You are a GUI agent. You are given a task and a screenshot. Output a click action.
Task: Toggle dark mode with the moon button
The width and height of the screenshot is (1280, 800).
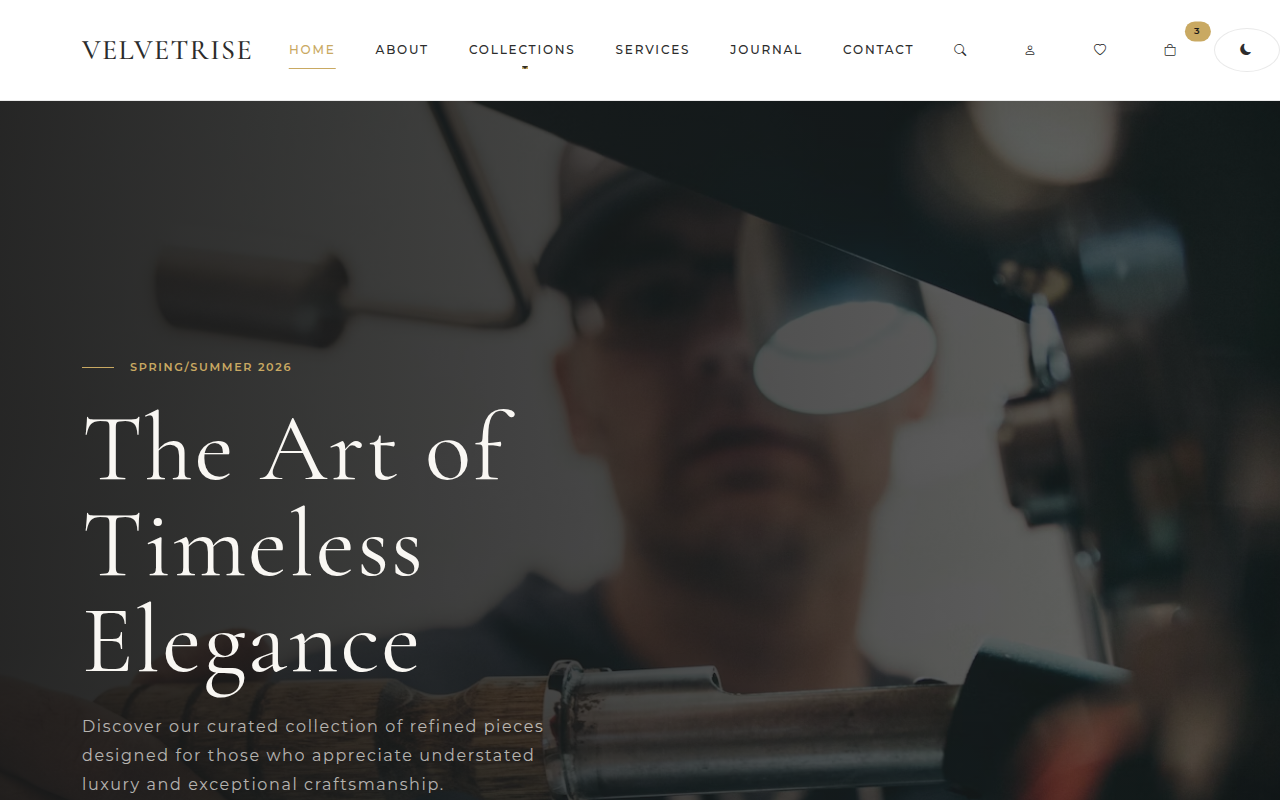point(1246,50)
